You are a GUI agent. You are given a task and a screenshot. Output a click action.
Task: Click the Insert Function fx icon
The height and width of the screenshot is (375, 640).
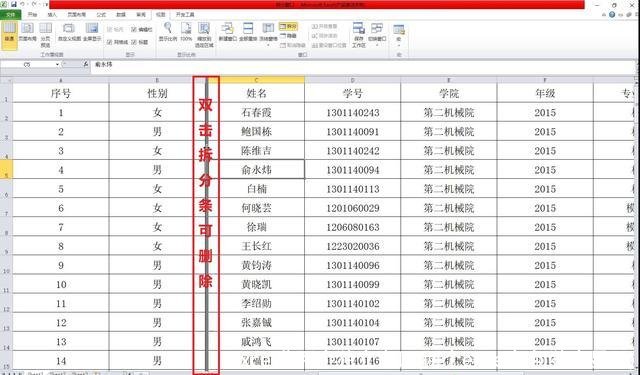click(85, 64)
